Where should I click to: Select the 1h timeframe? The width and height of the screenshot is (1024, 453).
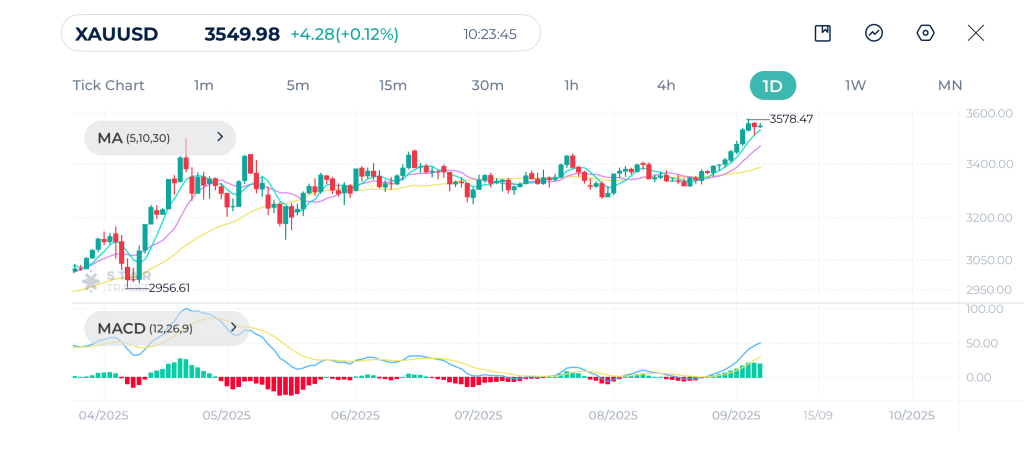pyautogui.click(x=571, y=85)
